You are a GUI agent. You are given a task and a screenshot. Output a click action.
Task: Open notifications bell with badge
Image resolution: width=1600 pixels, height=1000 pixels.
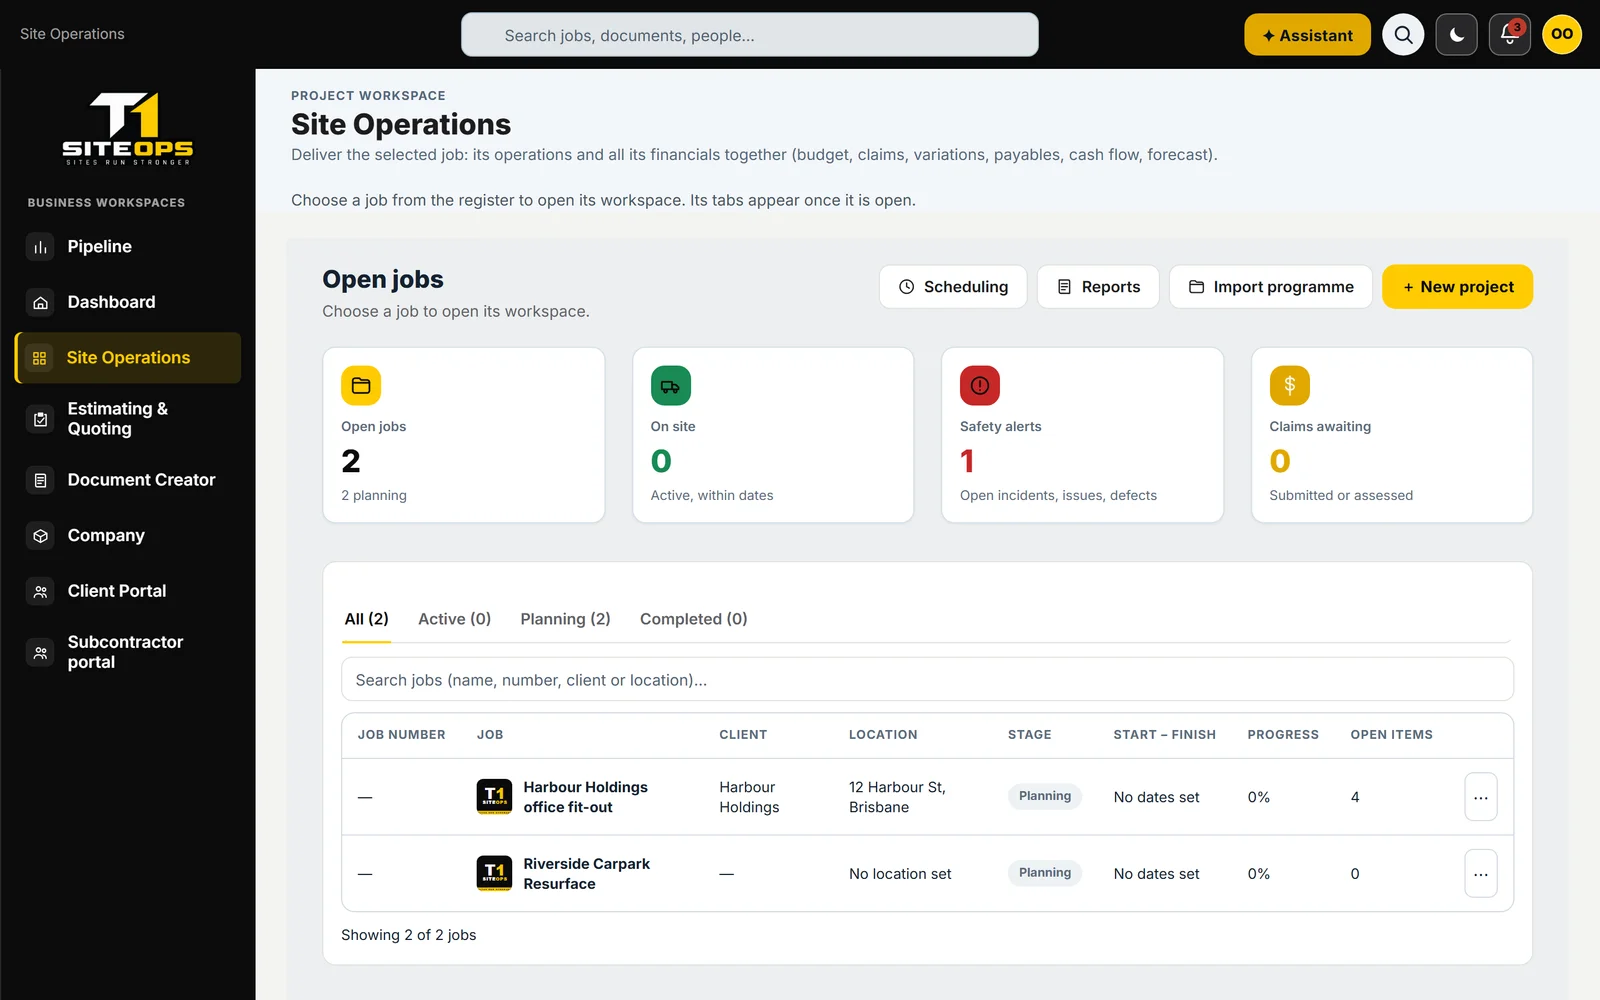click(x=1510, y=35)
